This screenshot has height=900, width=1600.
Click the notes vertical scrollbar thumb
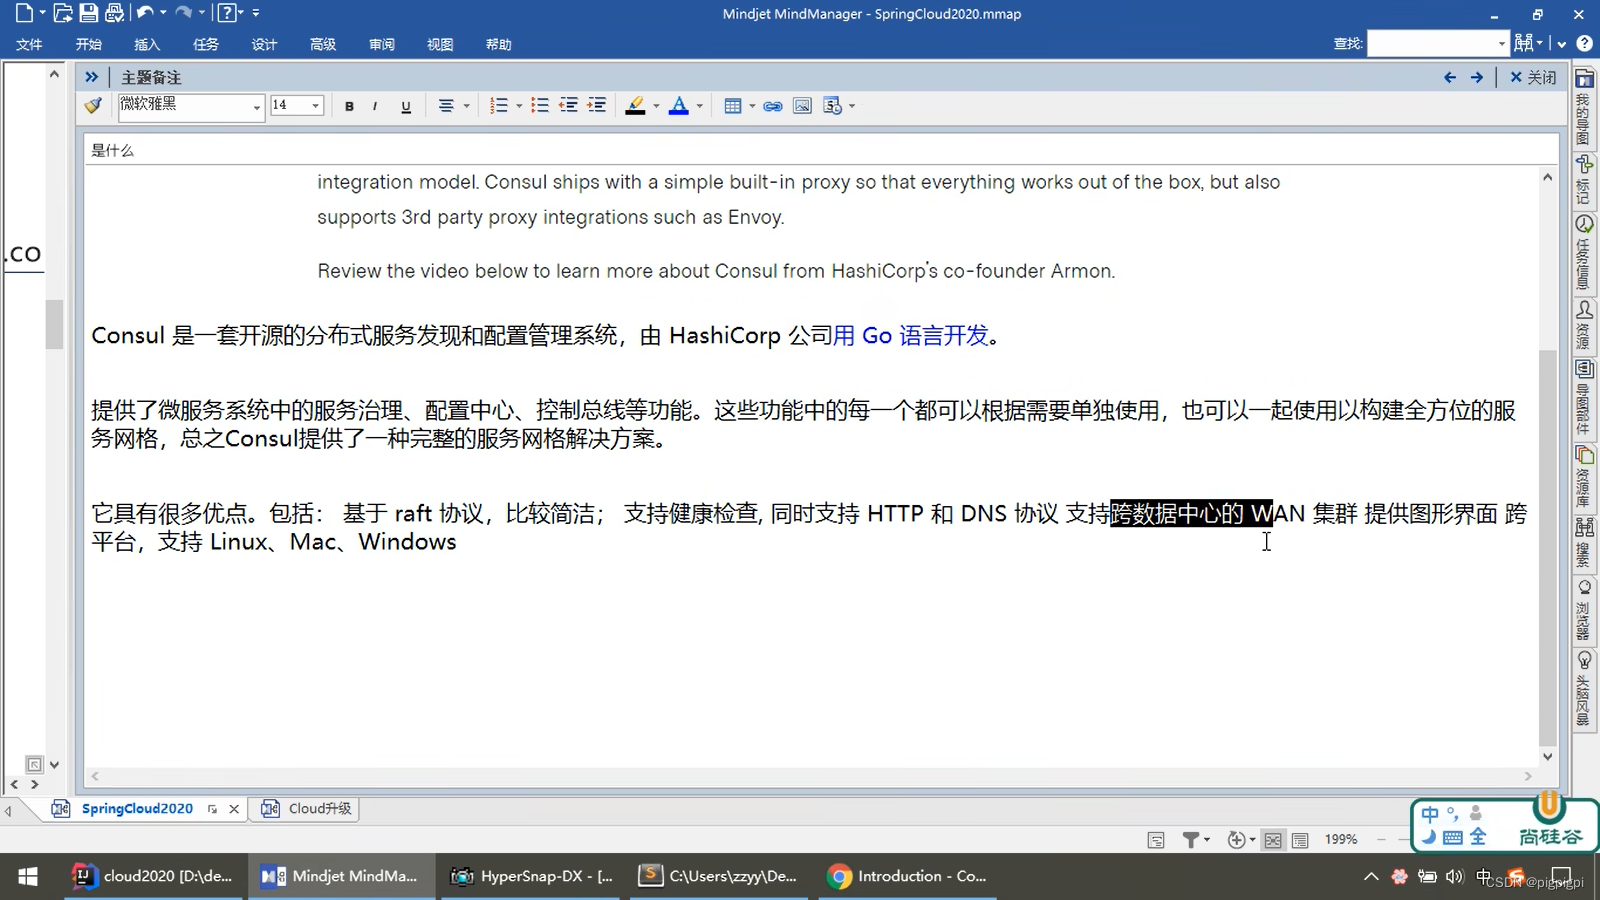coord(1547,548)
